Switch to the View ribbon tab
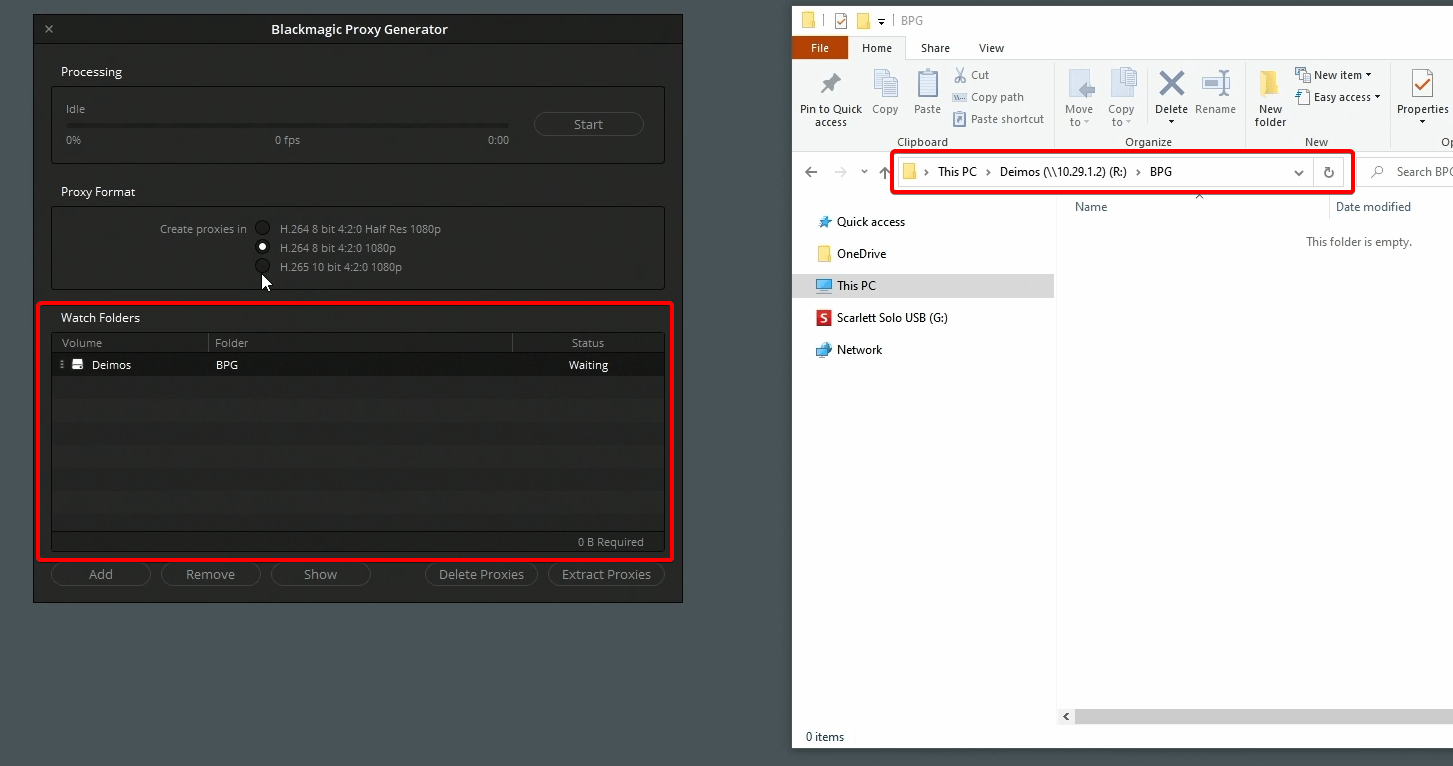Viewport: 1453px width, 766px height. 991,47
